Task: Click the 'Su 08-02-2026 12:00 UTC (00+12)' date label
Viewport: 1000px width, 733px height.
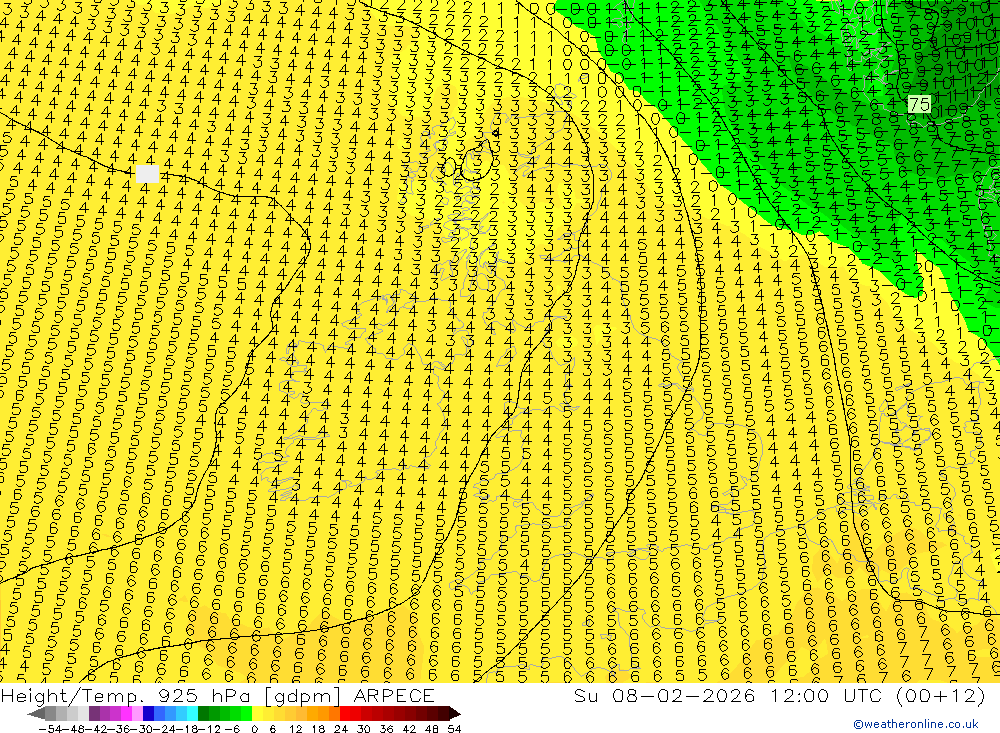Action: 779,695
